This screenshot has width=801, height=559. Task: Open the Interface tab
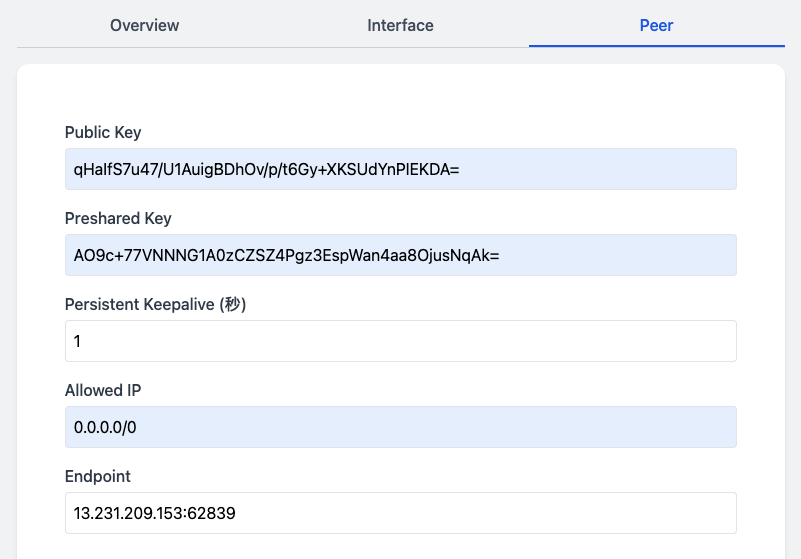click(400, 25)
